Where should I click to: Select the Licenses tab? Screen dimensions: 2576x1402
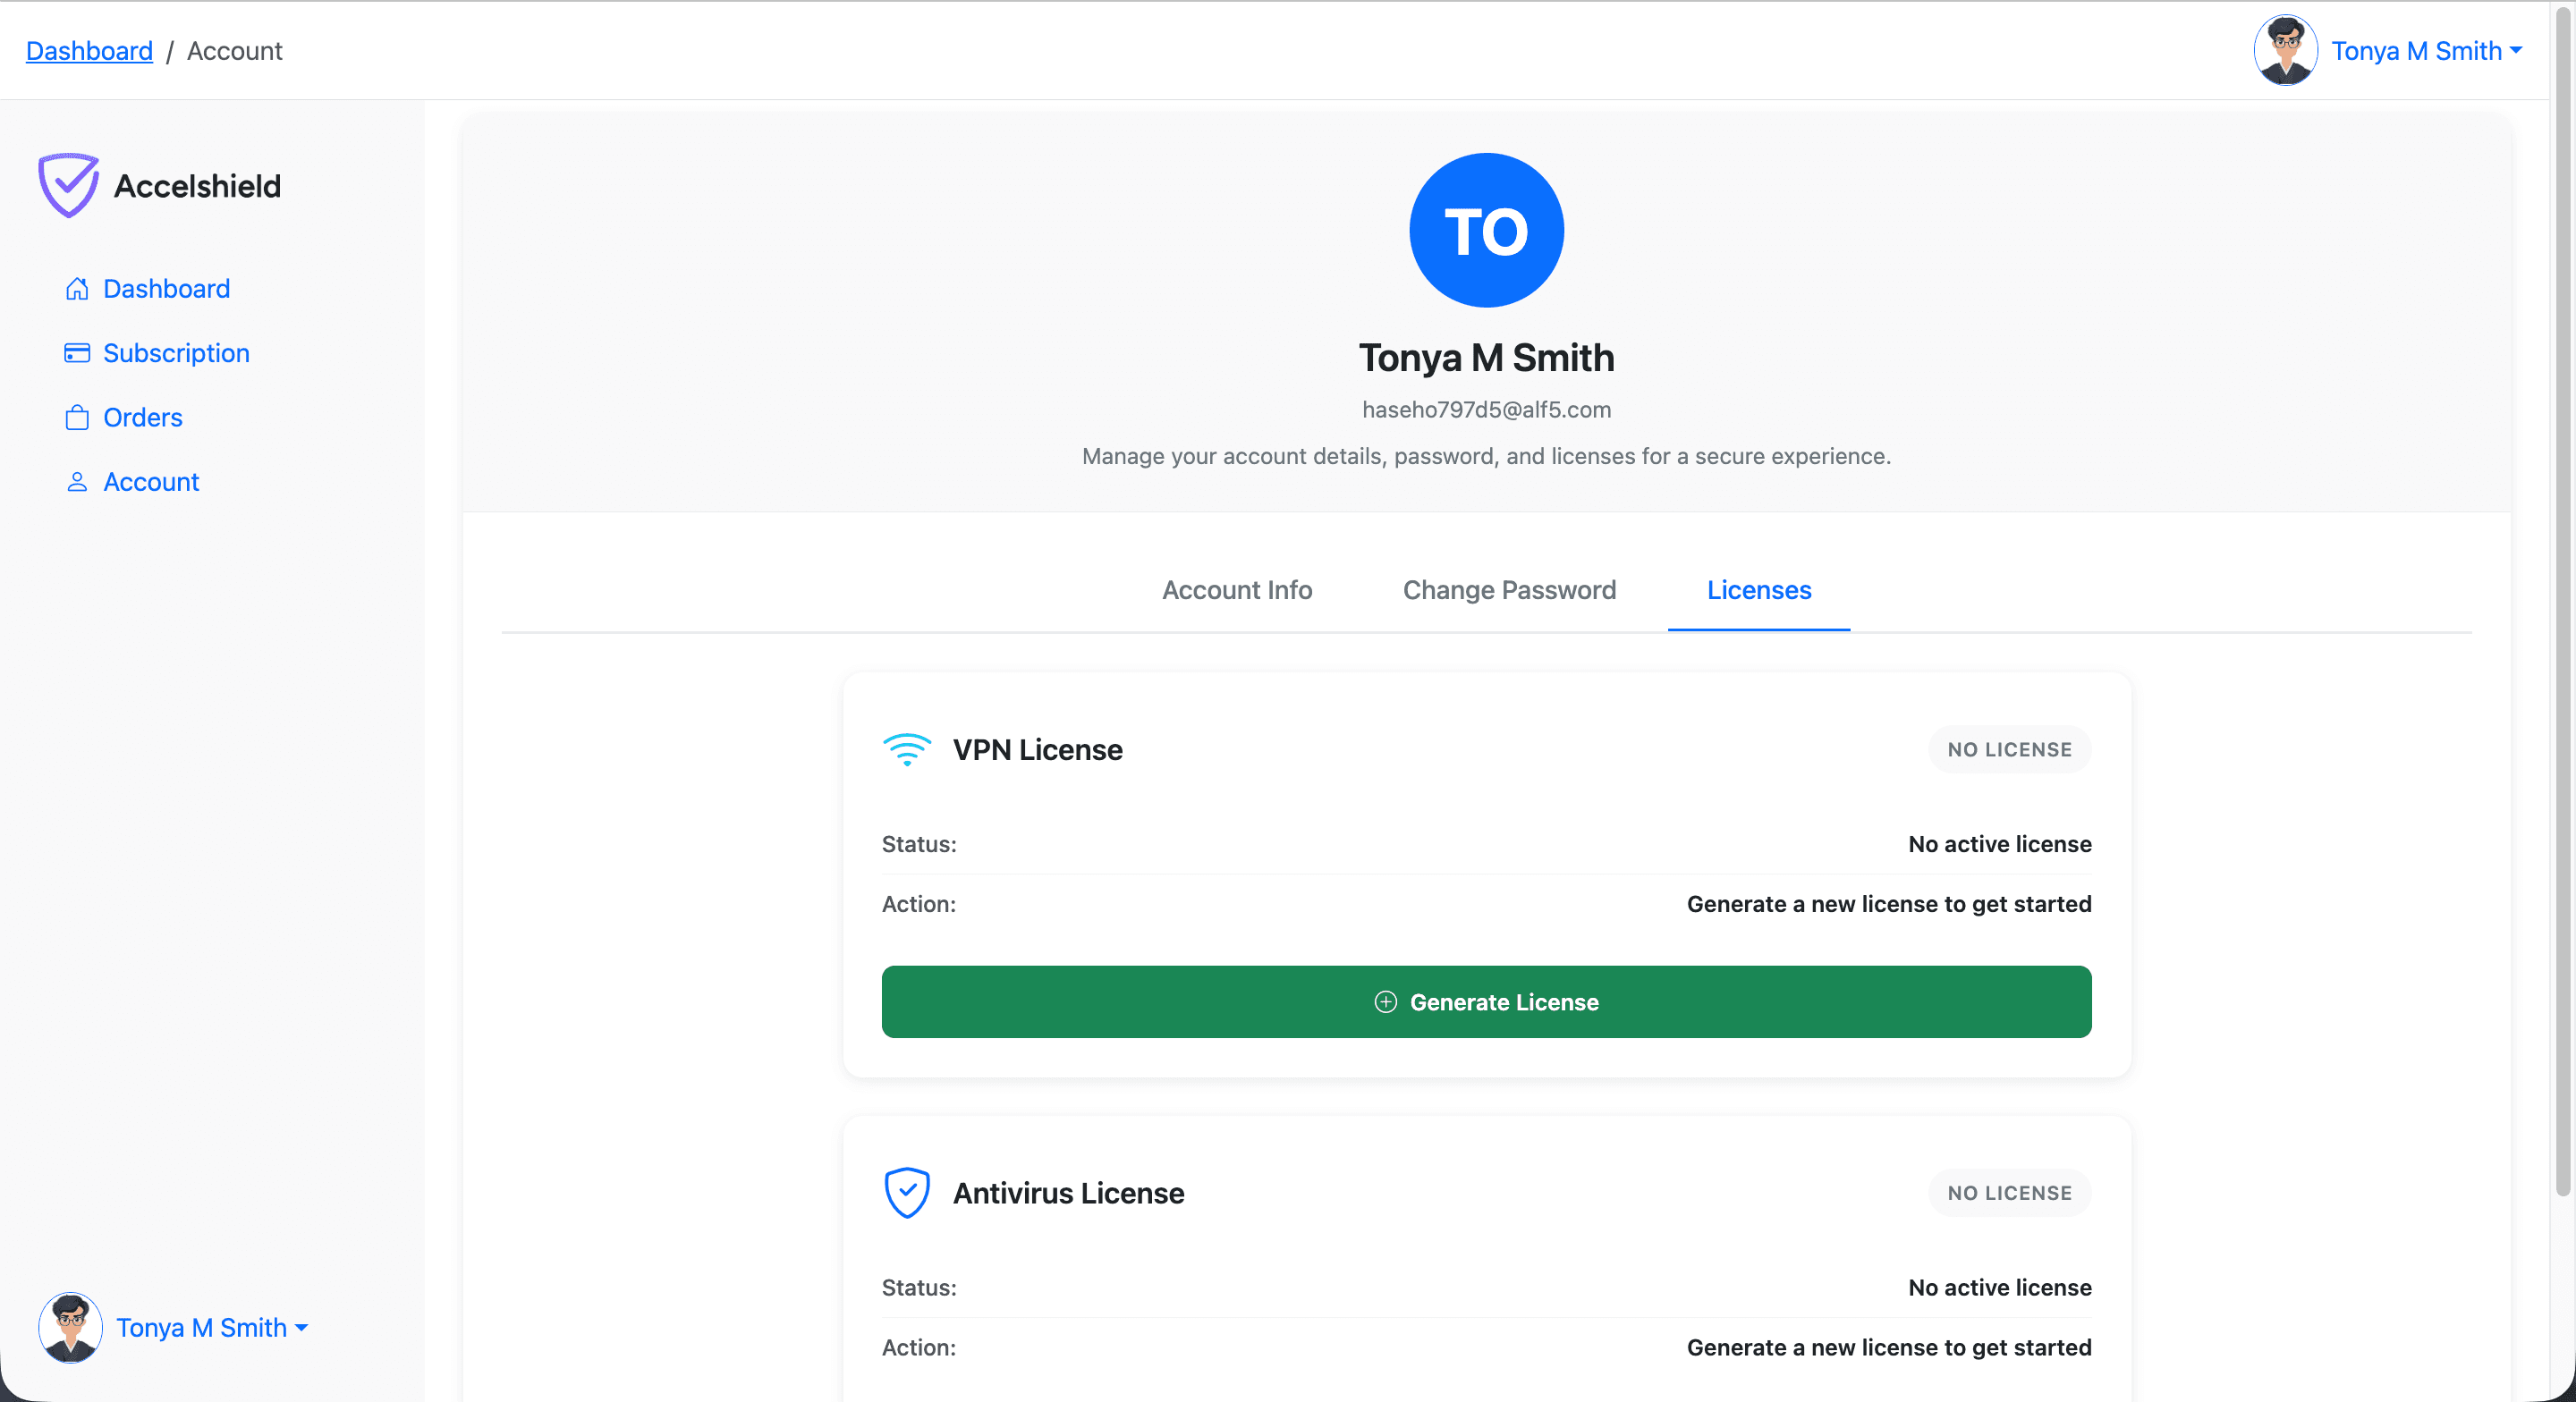[x=1759, y=590]
